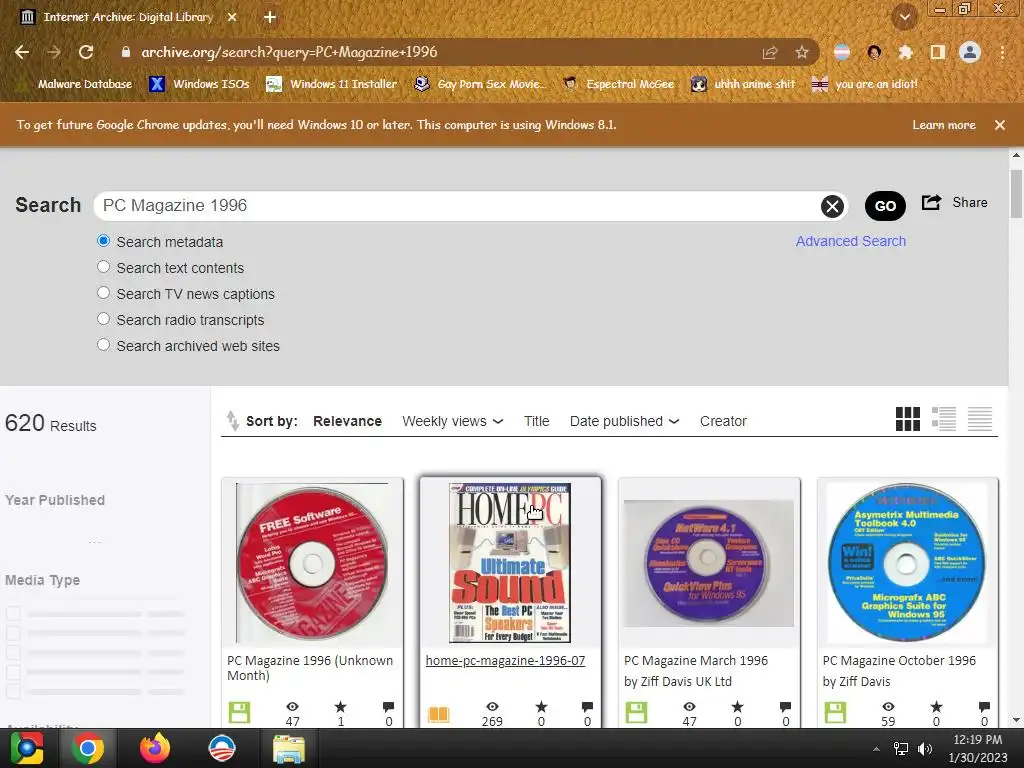Click the reviews icon on PC Magazine 1996 (Unknown Month)
Image resolution: width=1024 pixels, height=768 pixels.
(389, 707)
